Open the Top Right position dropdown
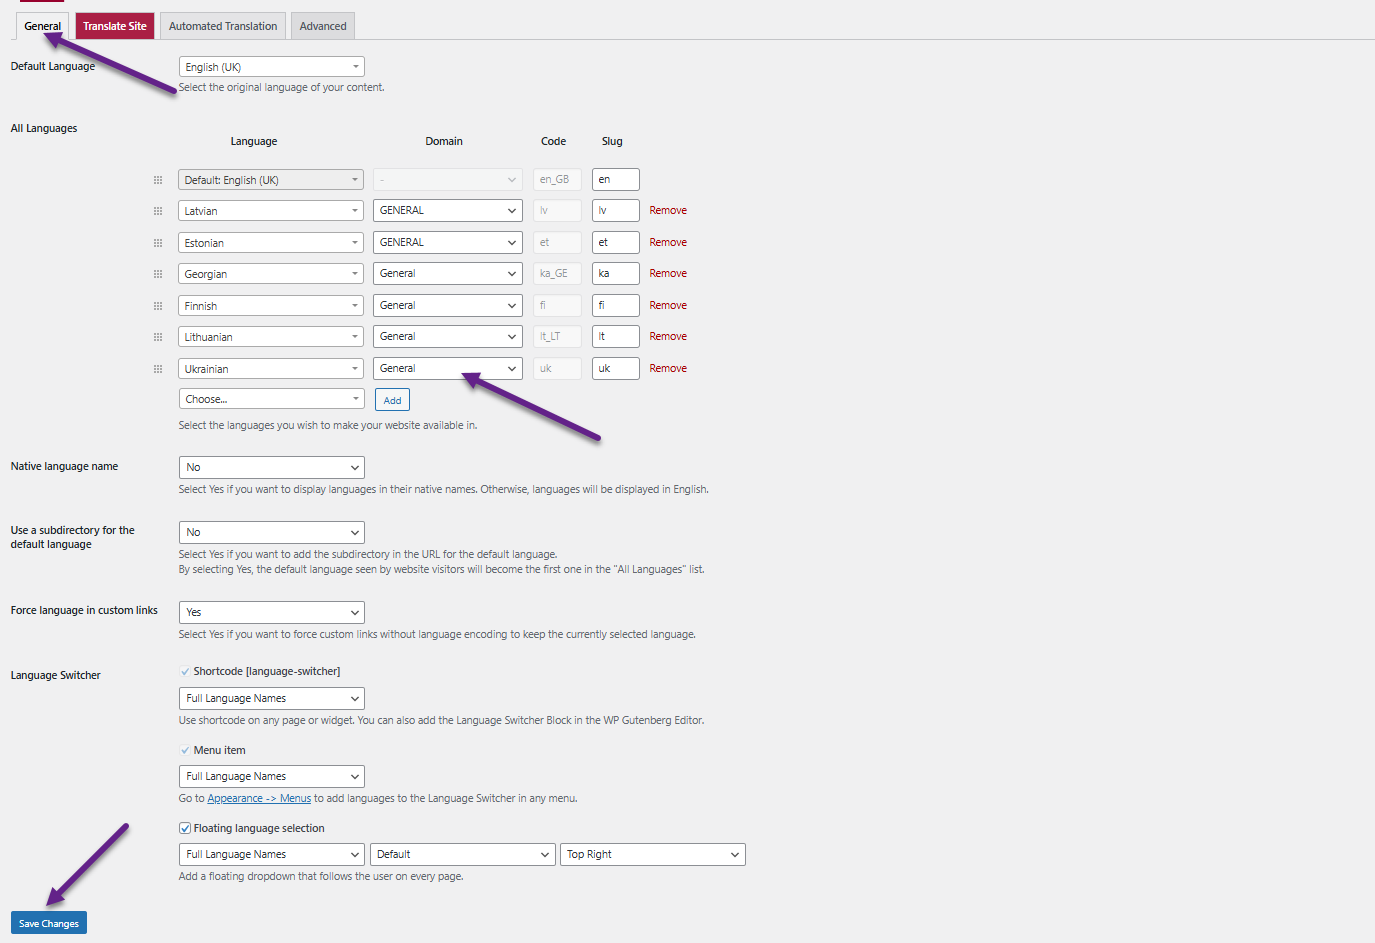Image resolution: width=1375 pixels, height=943 pixels. tap(653, 854)
